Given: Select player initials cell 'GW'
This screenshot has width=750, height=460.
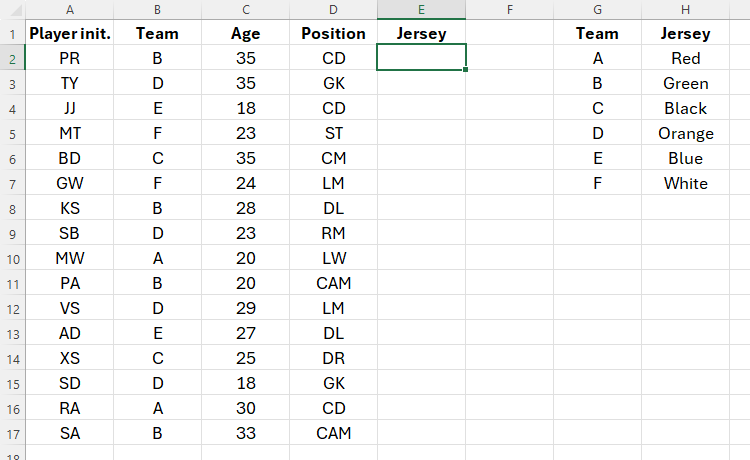Looking at the screenshot, I should pos(69,183).
